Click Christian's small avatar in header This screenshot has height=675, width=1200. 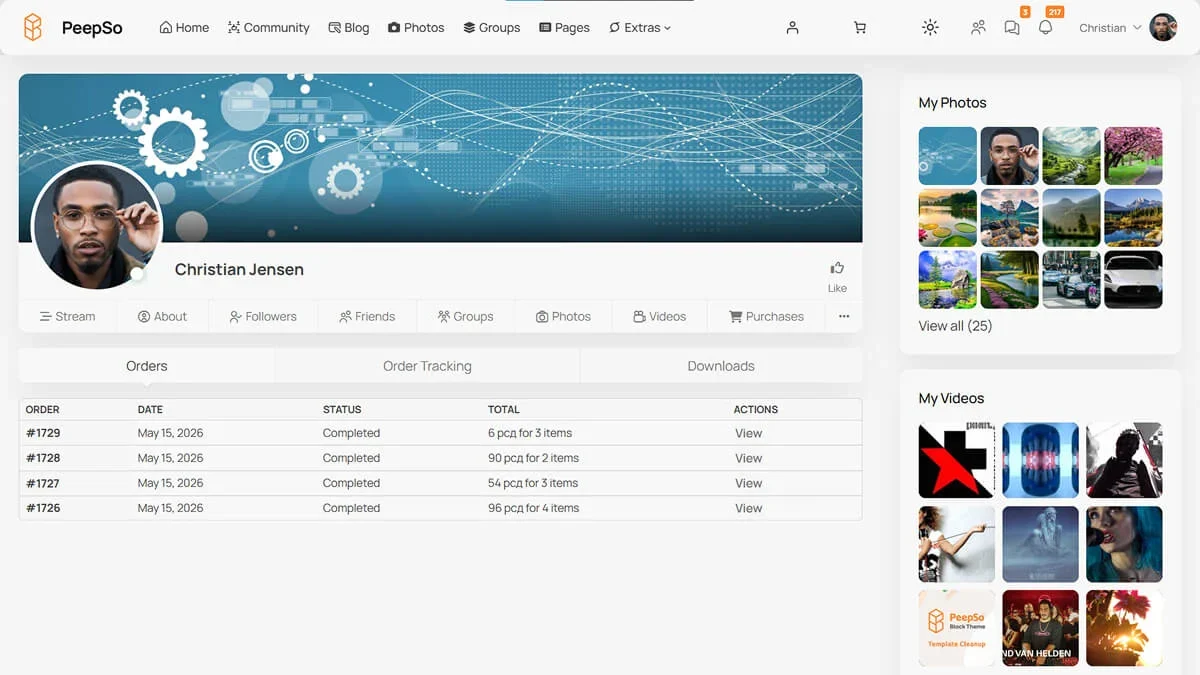click(1163, 28)
